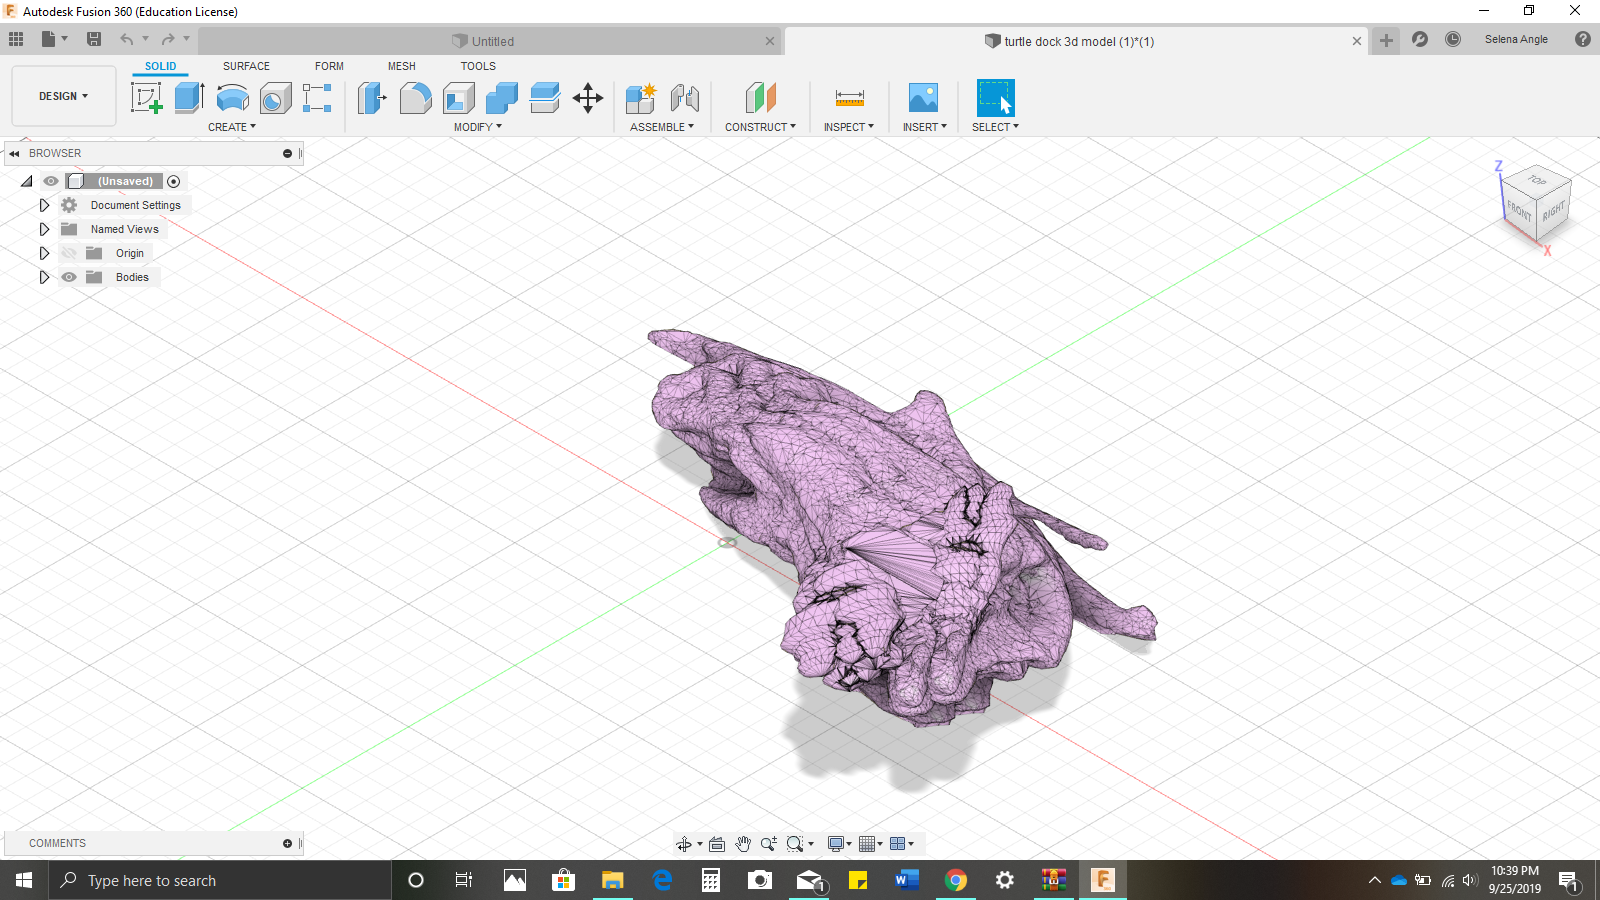1600x900 pixels.
Task: Switch to the TOOLS tab
Action: click(x=478, y=66)
